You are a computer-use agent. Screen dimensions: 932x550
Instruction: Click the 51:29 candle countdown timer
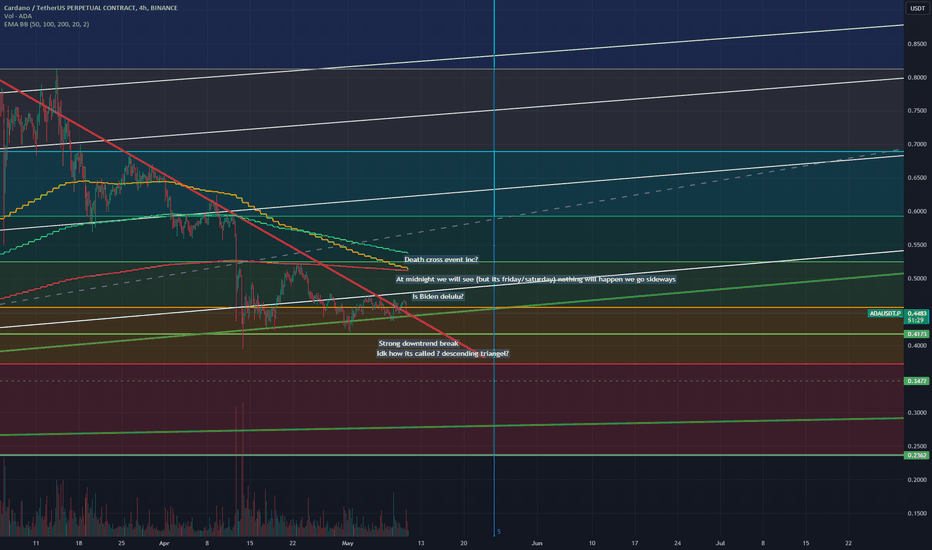[917, 320]
